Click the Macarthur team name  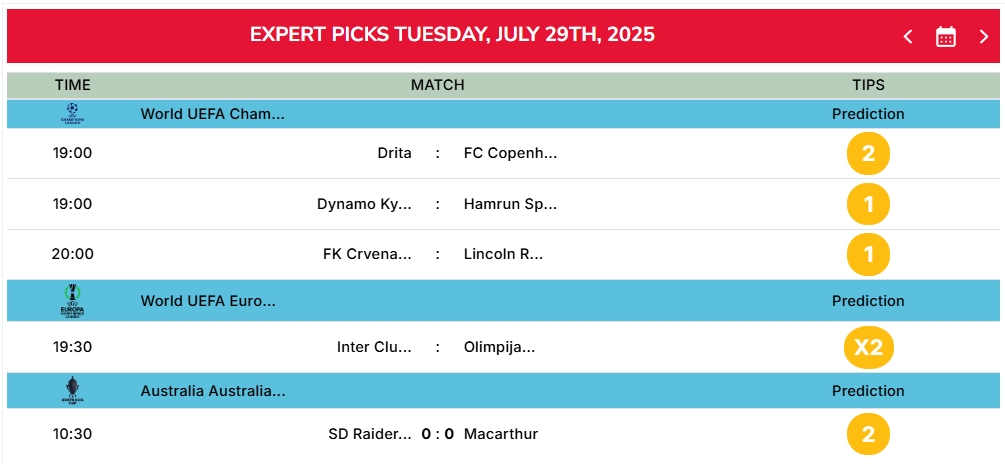point(501,434)
